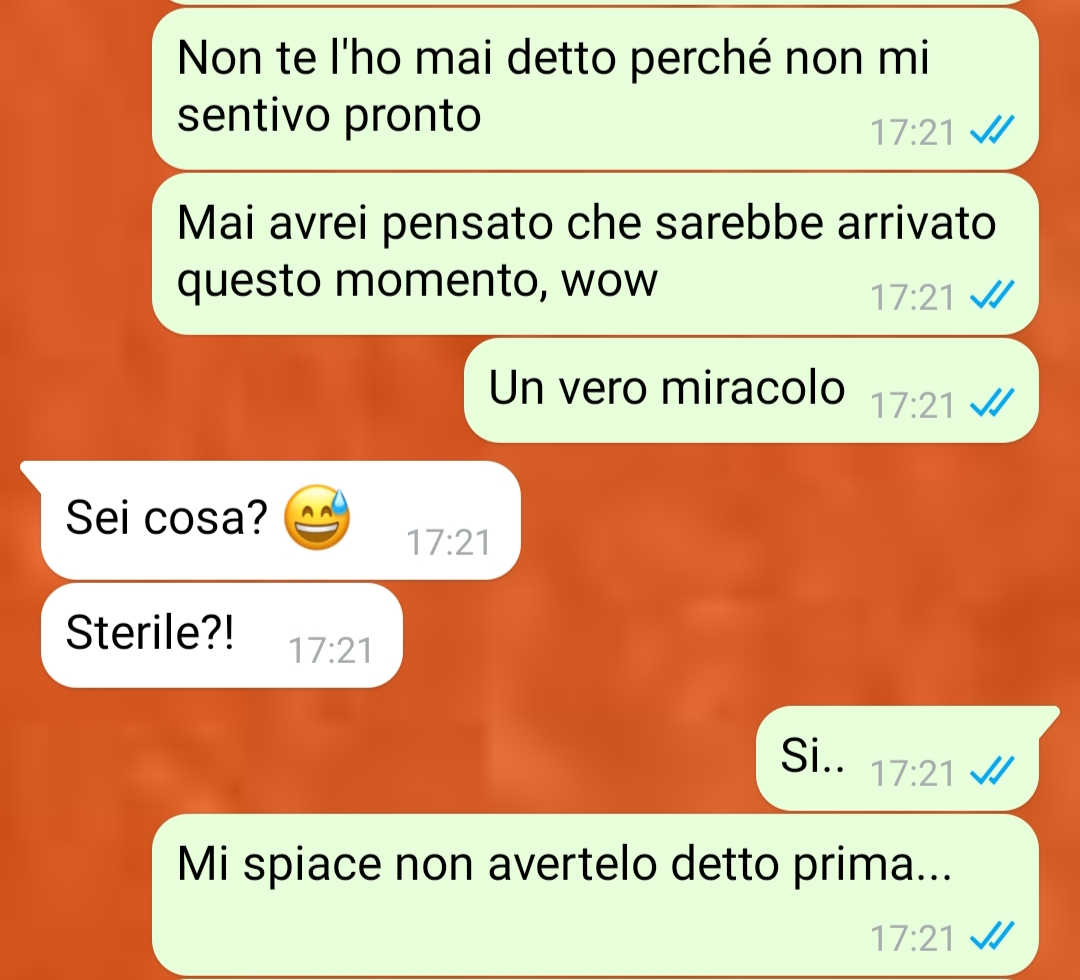Tap the word 'miracolo' in sent message

(x=753, y=388)
